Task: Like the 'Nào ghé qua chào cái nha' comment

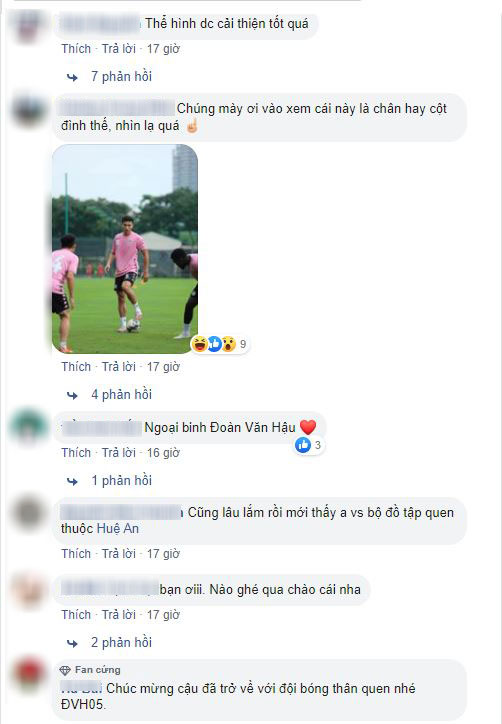Action: click(x=76, y=615)
